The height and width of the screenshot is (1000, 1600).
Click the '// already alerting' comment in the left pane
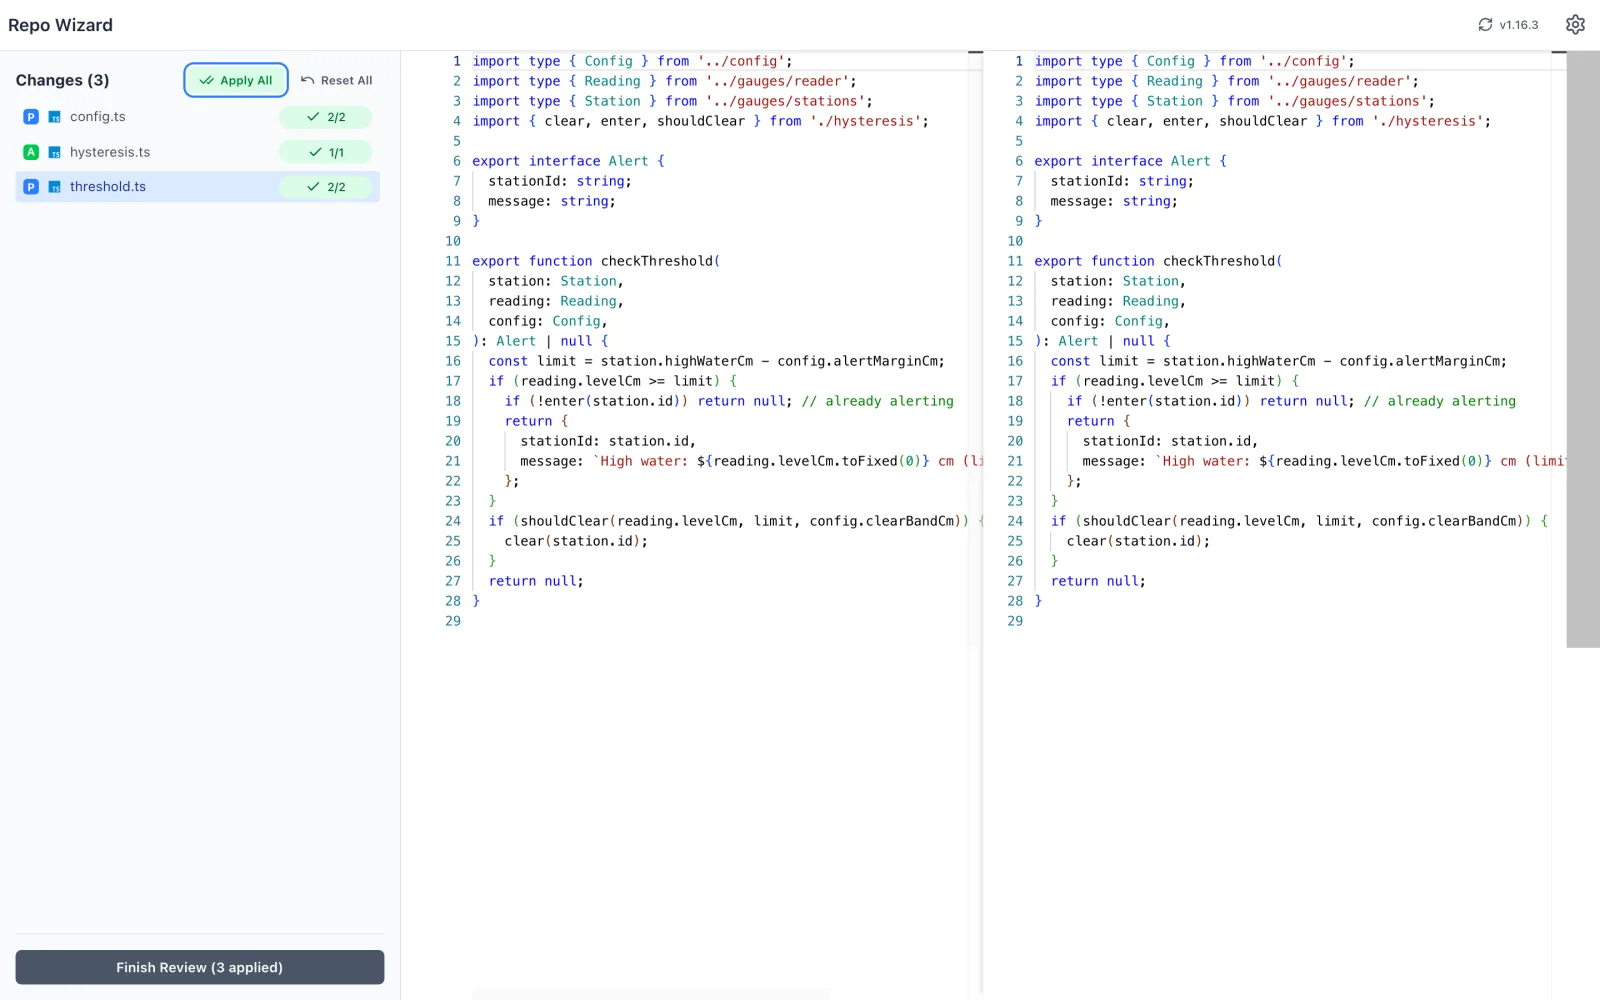coord(877,401)
